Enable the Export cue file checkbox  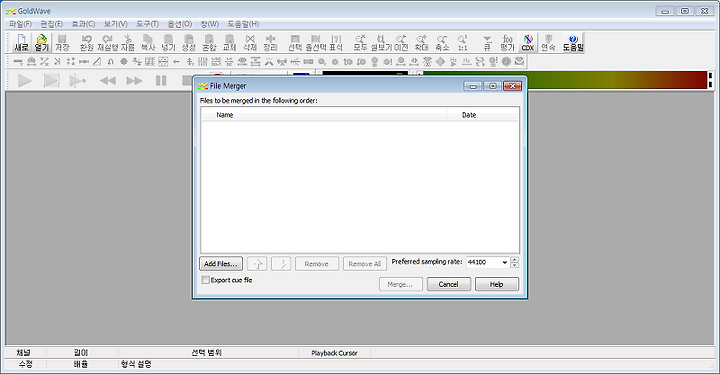point(206,280)
